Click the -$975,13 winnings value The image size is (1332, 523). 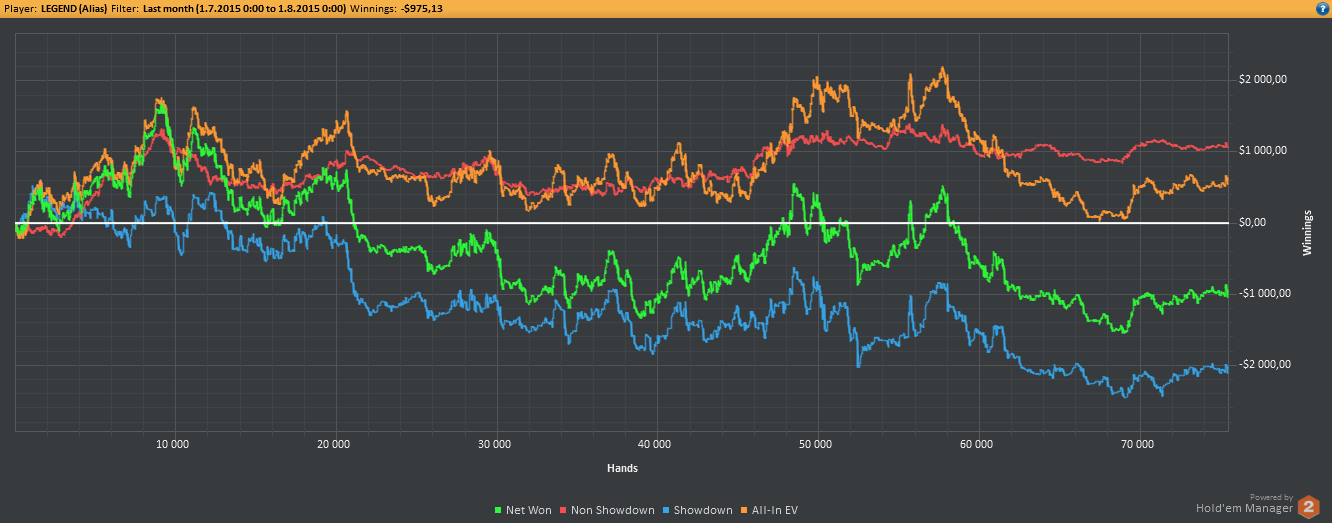click(x=422, y=8)
